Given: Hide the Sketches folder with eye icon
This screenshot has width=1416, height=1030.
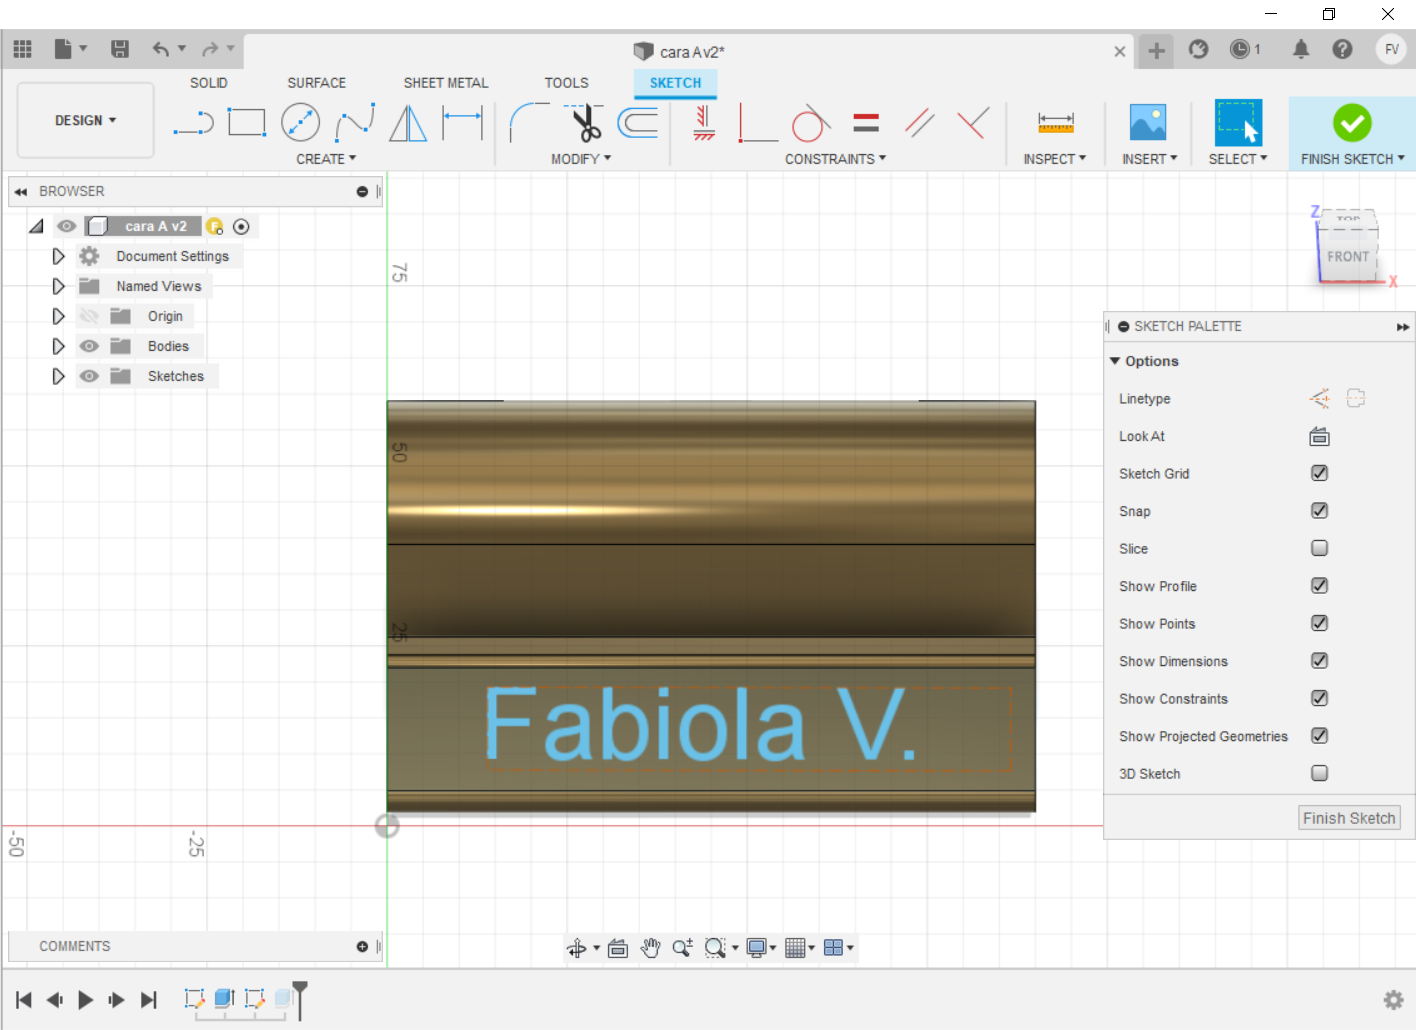Looking at the screenshot, I should click(89, 376).
